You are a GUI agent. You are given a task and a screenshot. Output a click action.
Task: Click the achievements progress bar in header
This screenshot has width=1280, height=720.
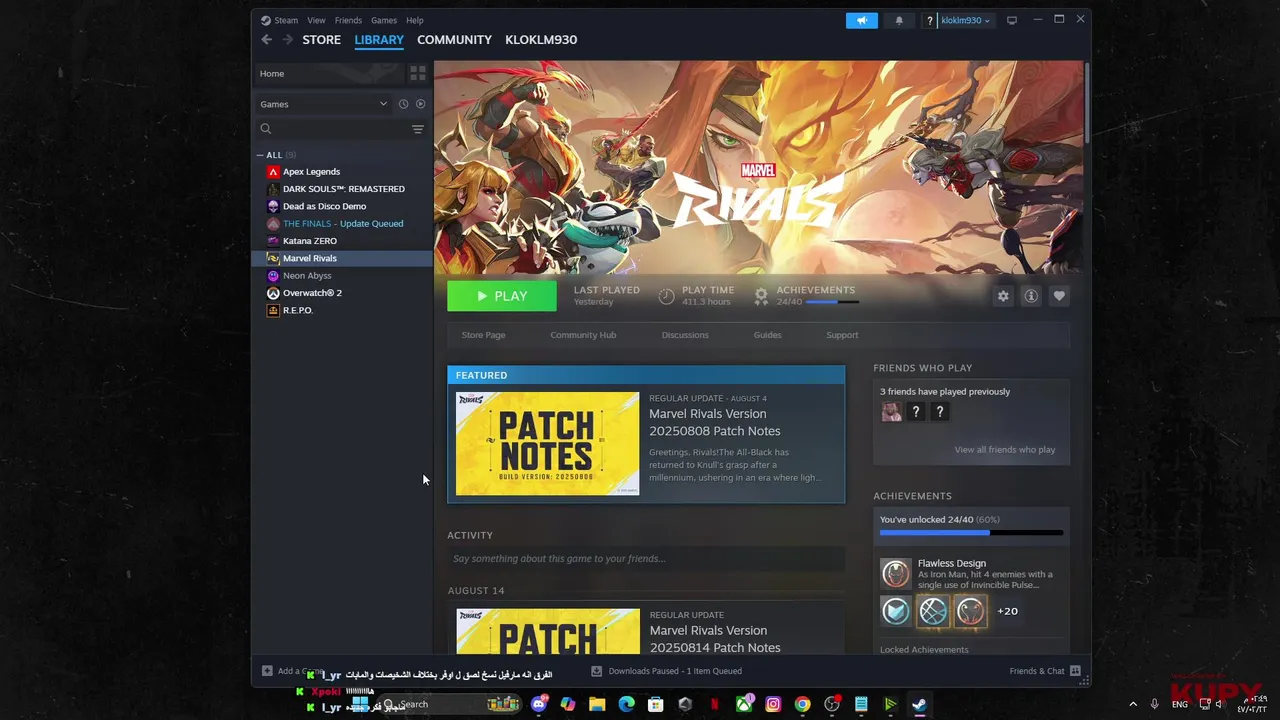click(x=832, y=302)
